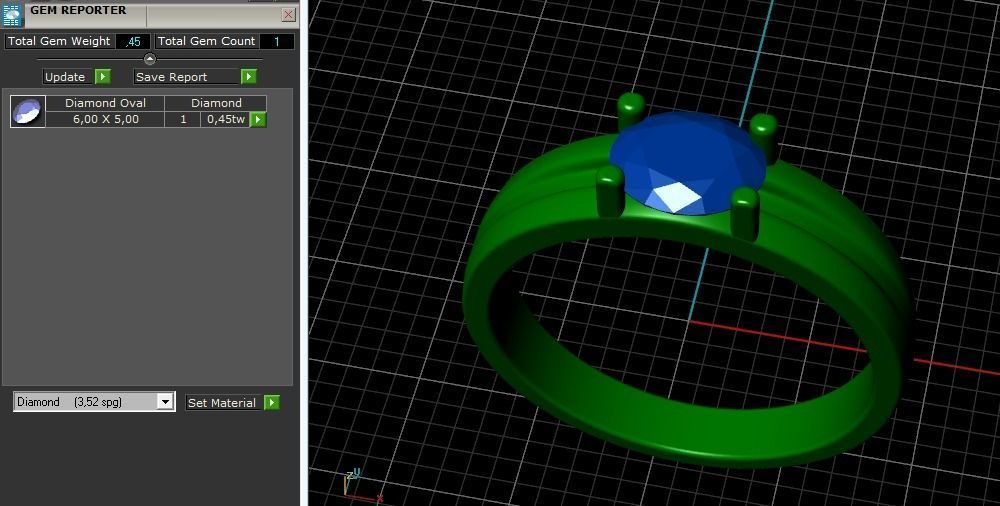This screenshot has height=506, width=1000.
Task: Click the dropdown arrow of material combo
Action: tap(165, 402)
